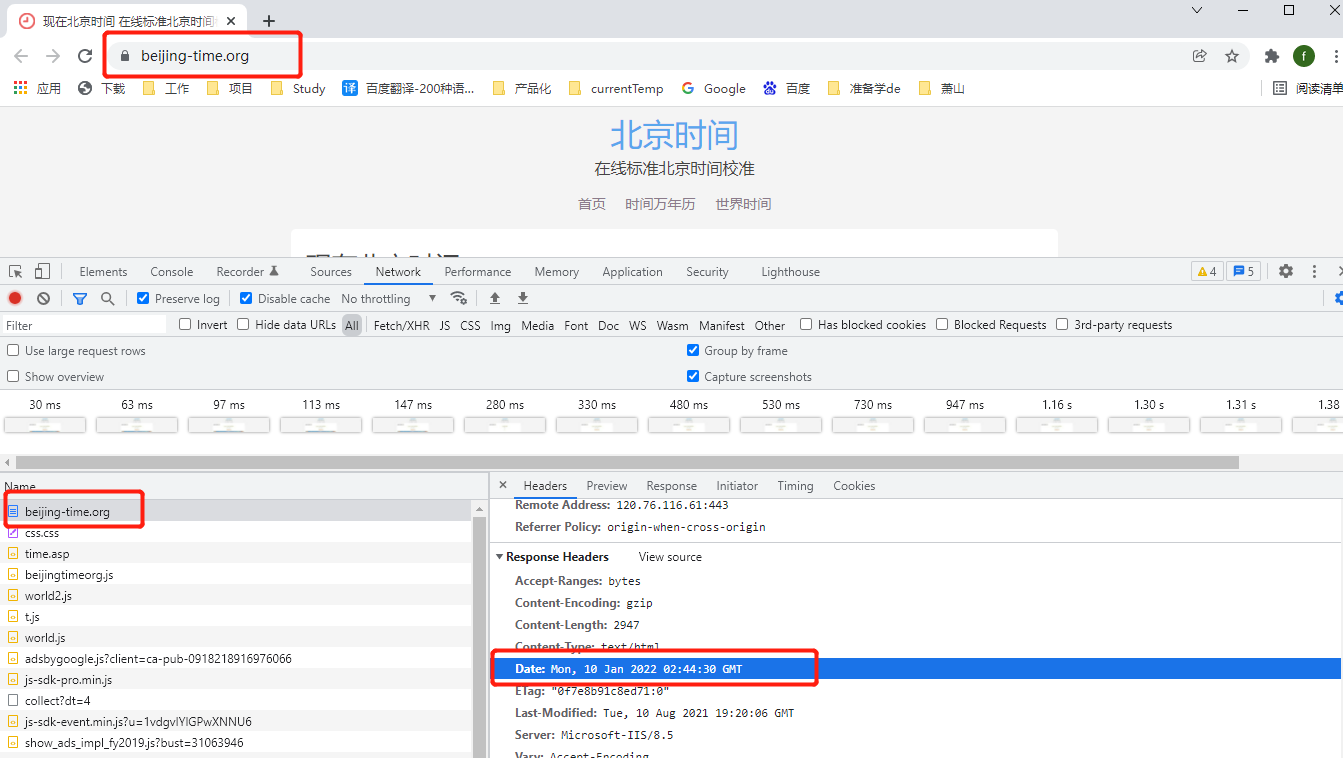
Task: Toggle the Disable cache checkbox
Action: pos(246,298)
